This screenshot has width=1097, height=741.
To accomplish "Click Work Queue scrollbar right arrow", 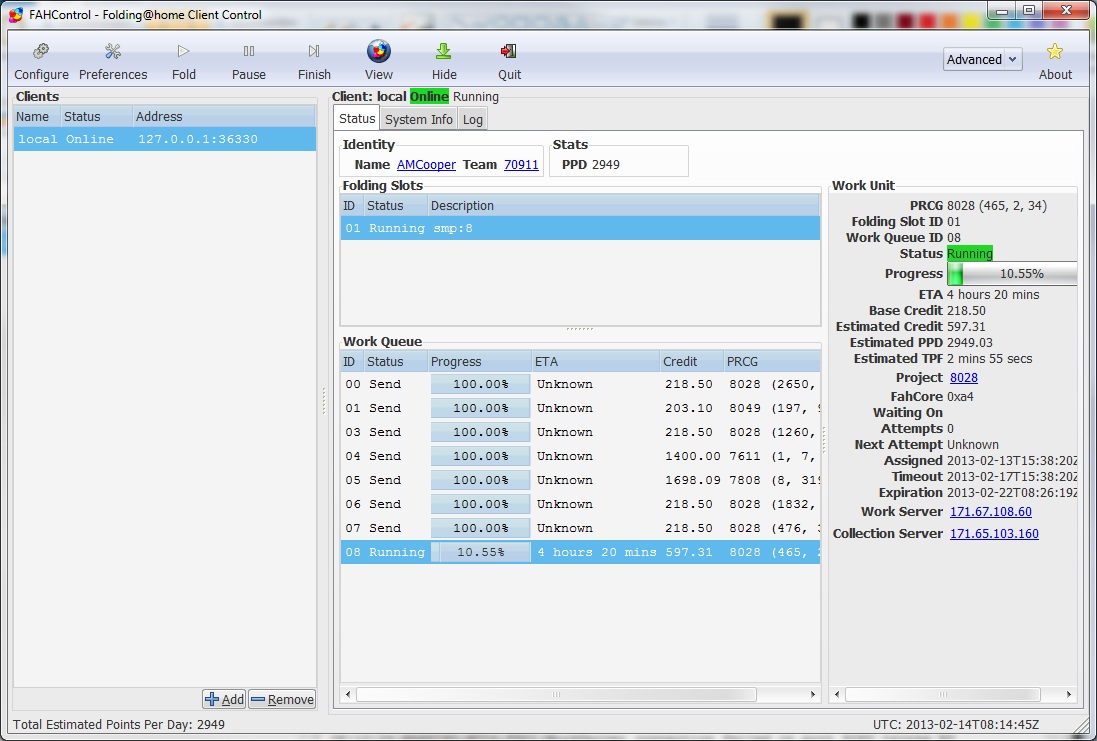I will coord(812,694).
